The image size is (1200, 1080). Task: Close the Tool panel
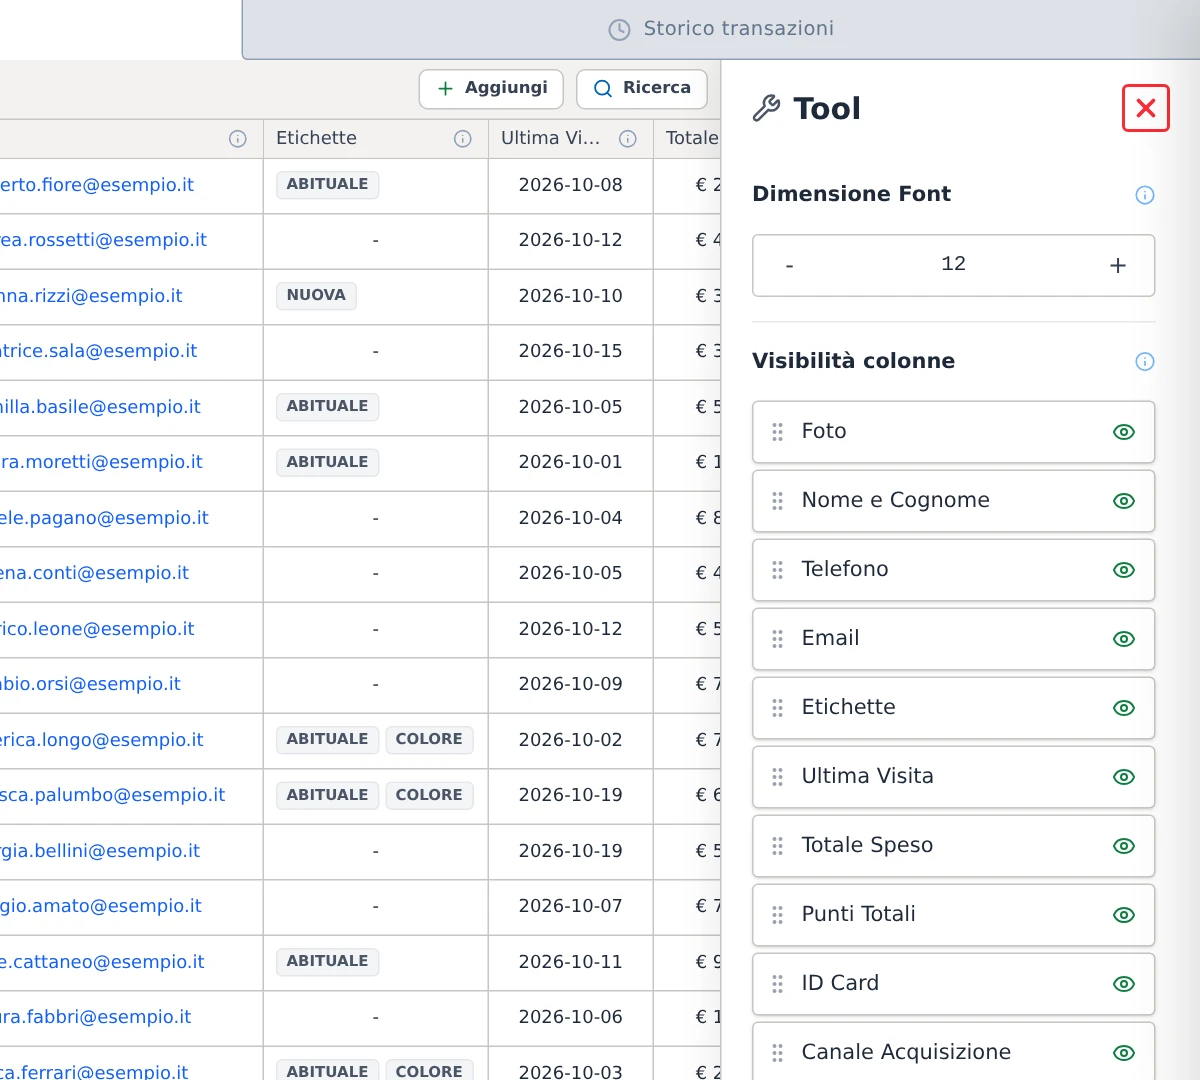pyautogui.click(x=1146, y=108)
